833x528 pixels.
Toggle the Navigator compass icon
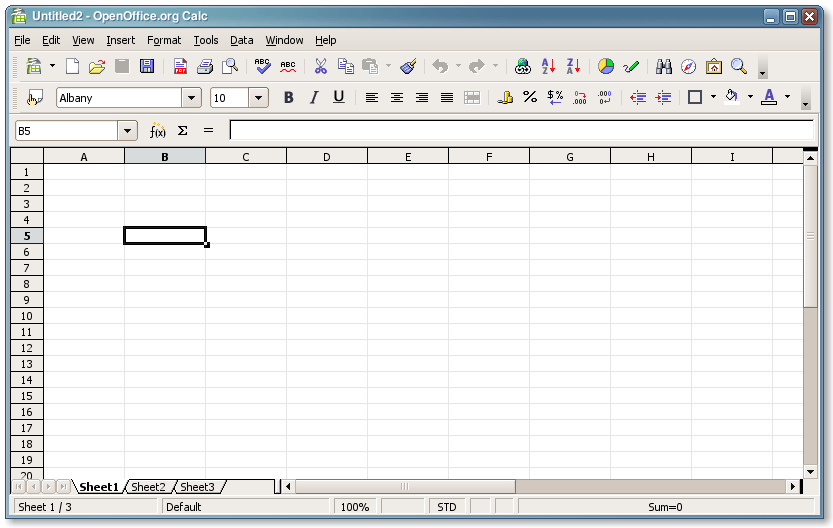click(x=688, y=66)
